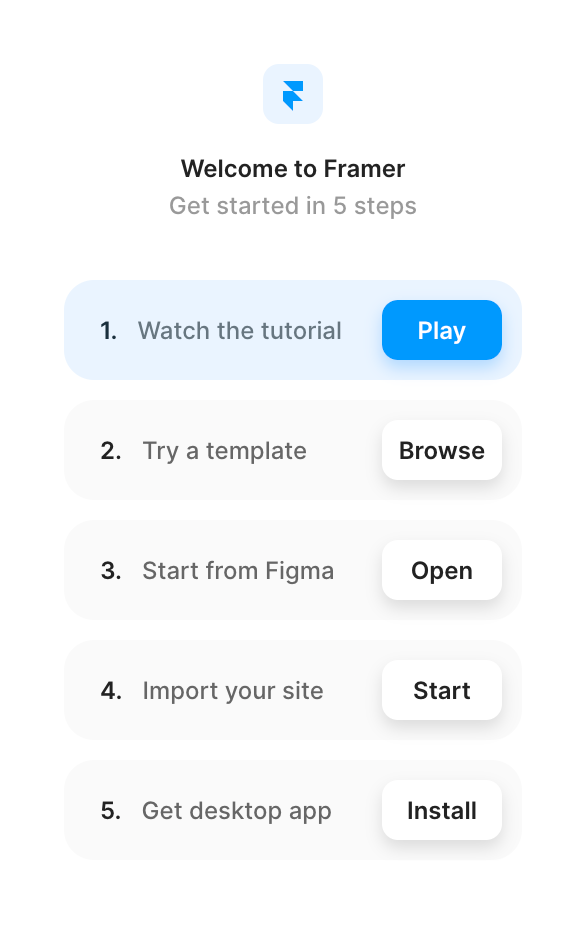Click step number 1 label
This screenshot has height=925, width=586.
coord(110,330)
